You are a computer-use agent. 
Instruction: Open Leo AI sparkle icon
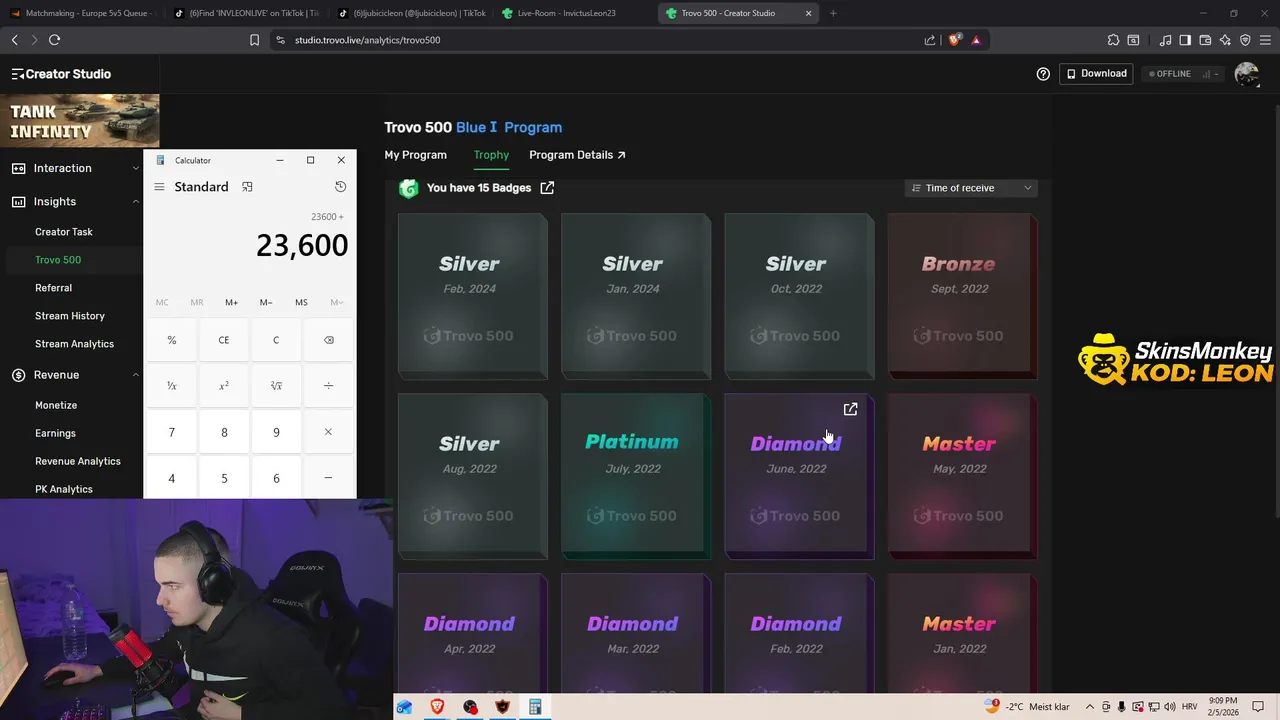coord(1225,40)
